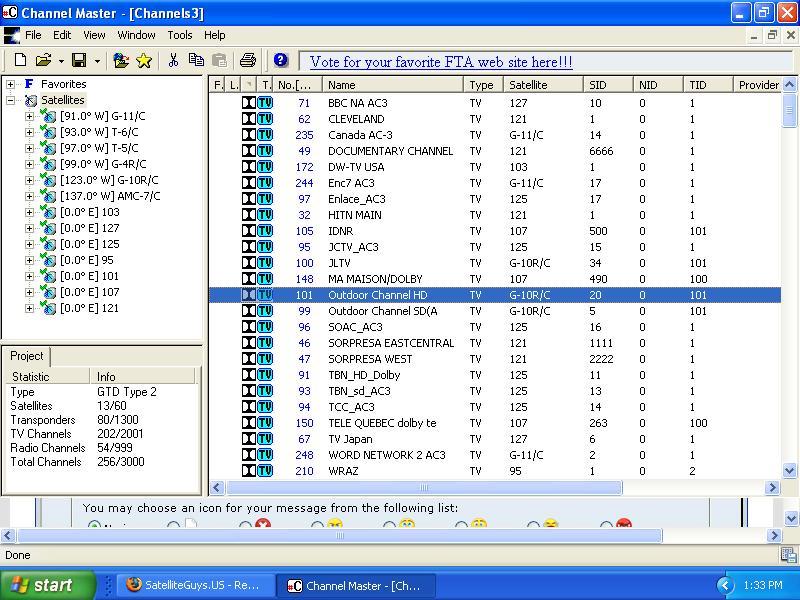Click the channel list horizontal scroll right arrow
800x600 pixels.
point(772,487)
